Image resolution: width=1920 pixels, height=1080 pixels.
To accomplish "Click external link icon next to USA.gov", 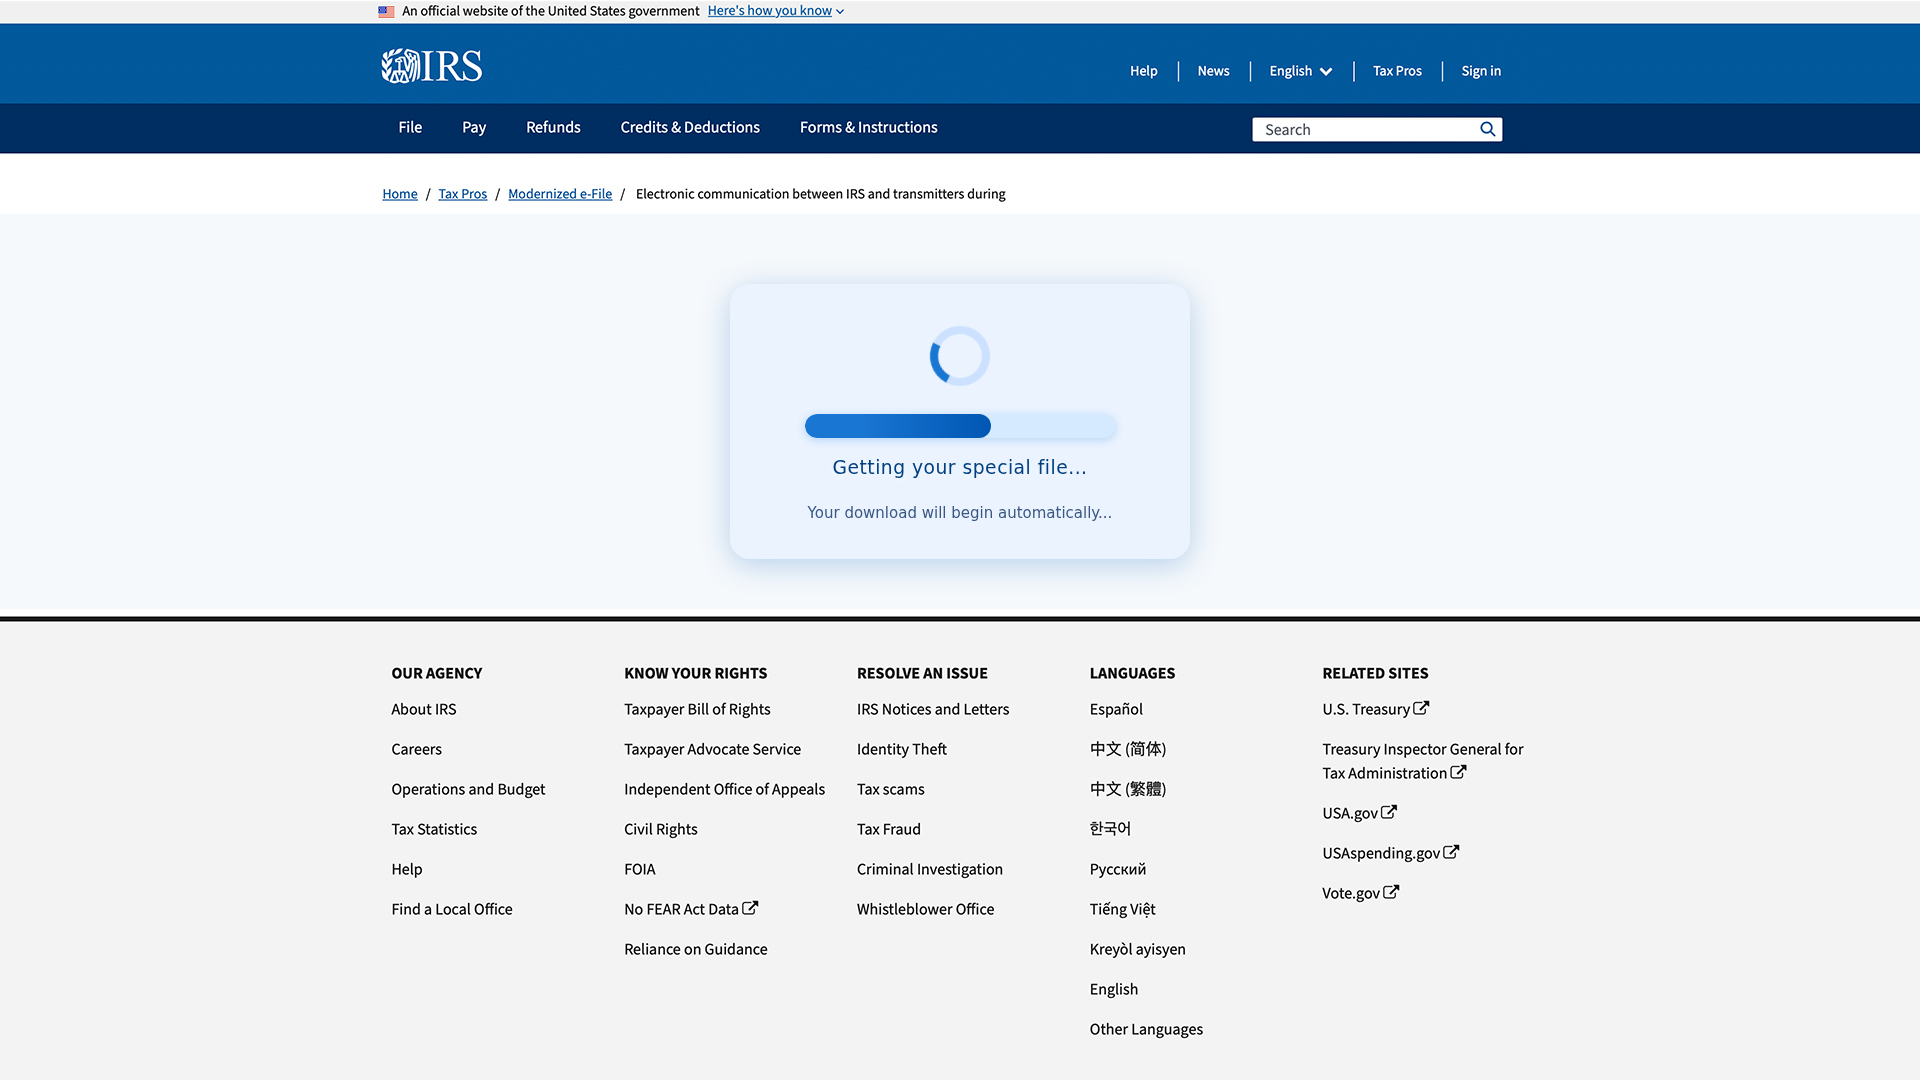I will pyautogui.click(x=1389, y=812).
